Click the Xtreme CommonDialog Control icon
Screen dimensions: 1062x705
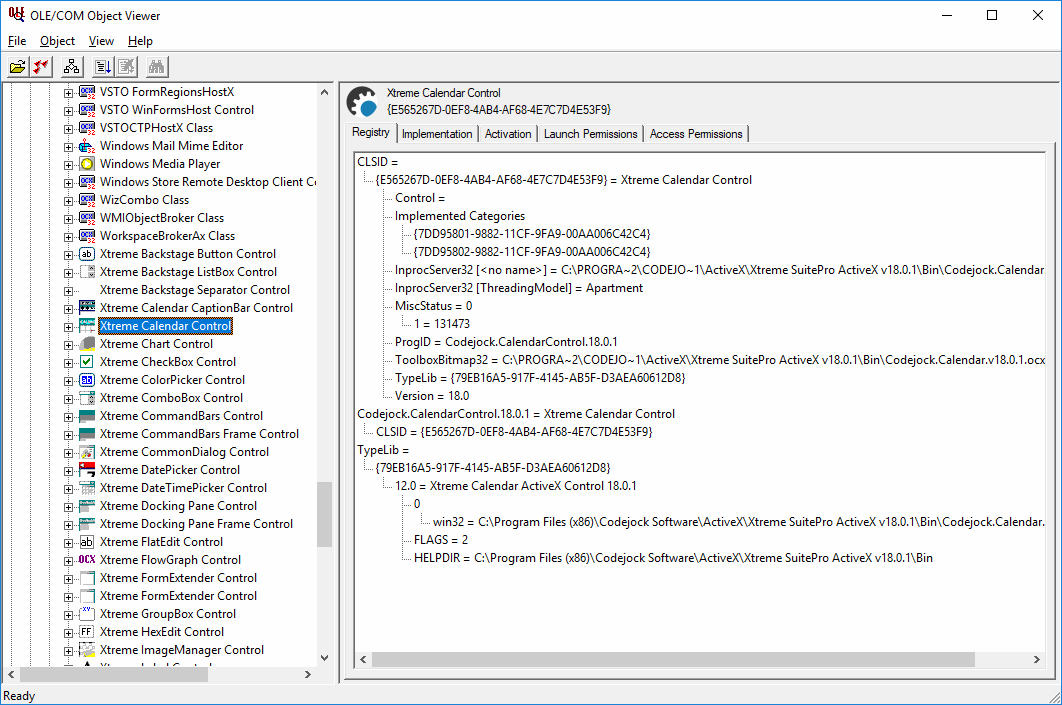(x=87, y=452)
